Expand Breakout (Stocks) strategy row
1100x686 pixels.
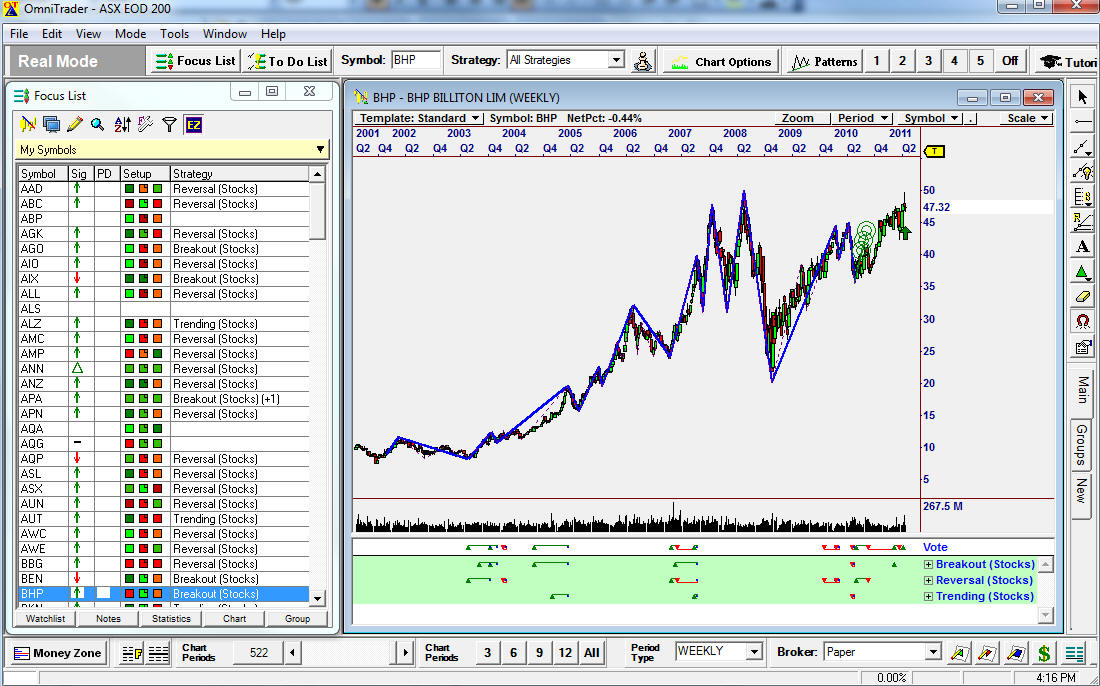pos(928,565)
